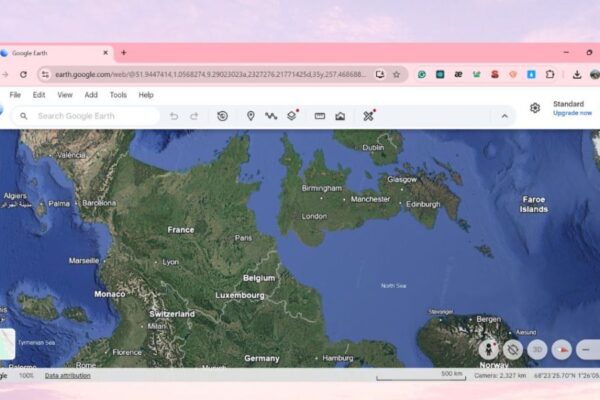Open the Google Earth settings gear
600x400 pixels.
tap(535, 108)
